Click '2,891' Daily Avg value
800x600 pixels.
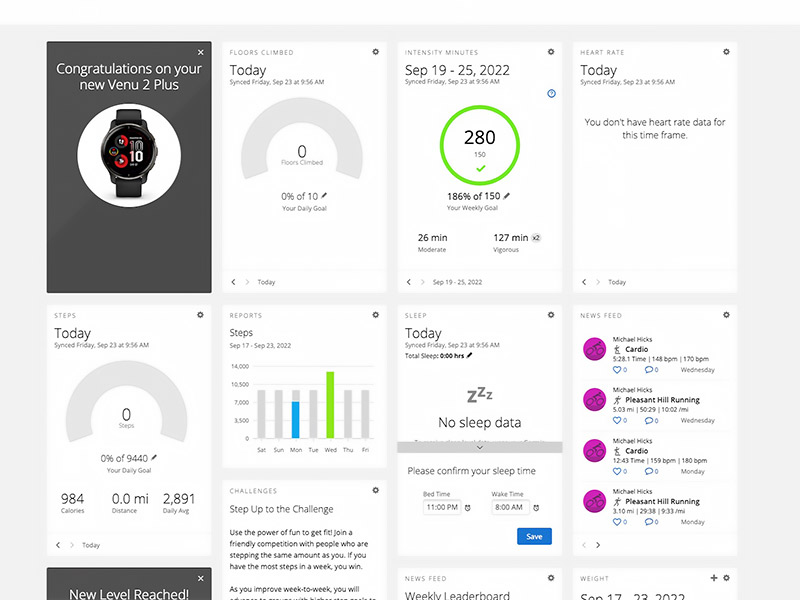pyautogui.click(x=179, y=498)
